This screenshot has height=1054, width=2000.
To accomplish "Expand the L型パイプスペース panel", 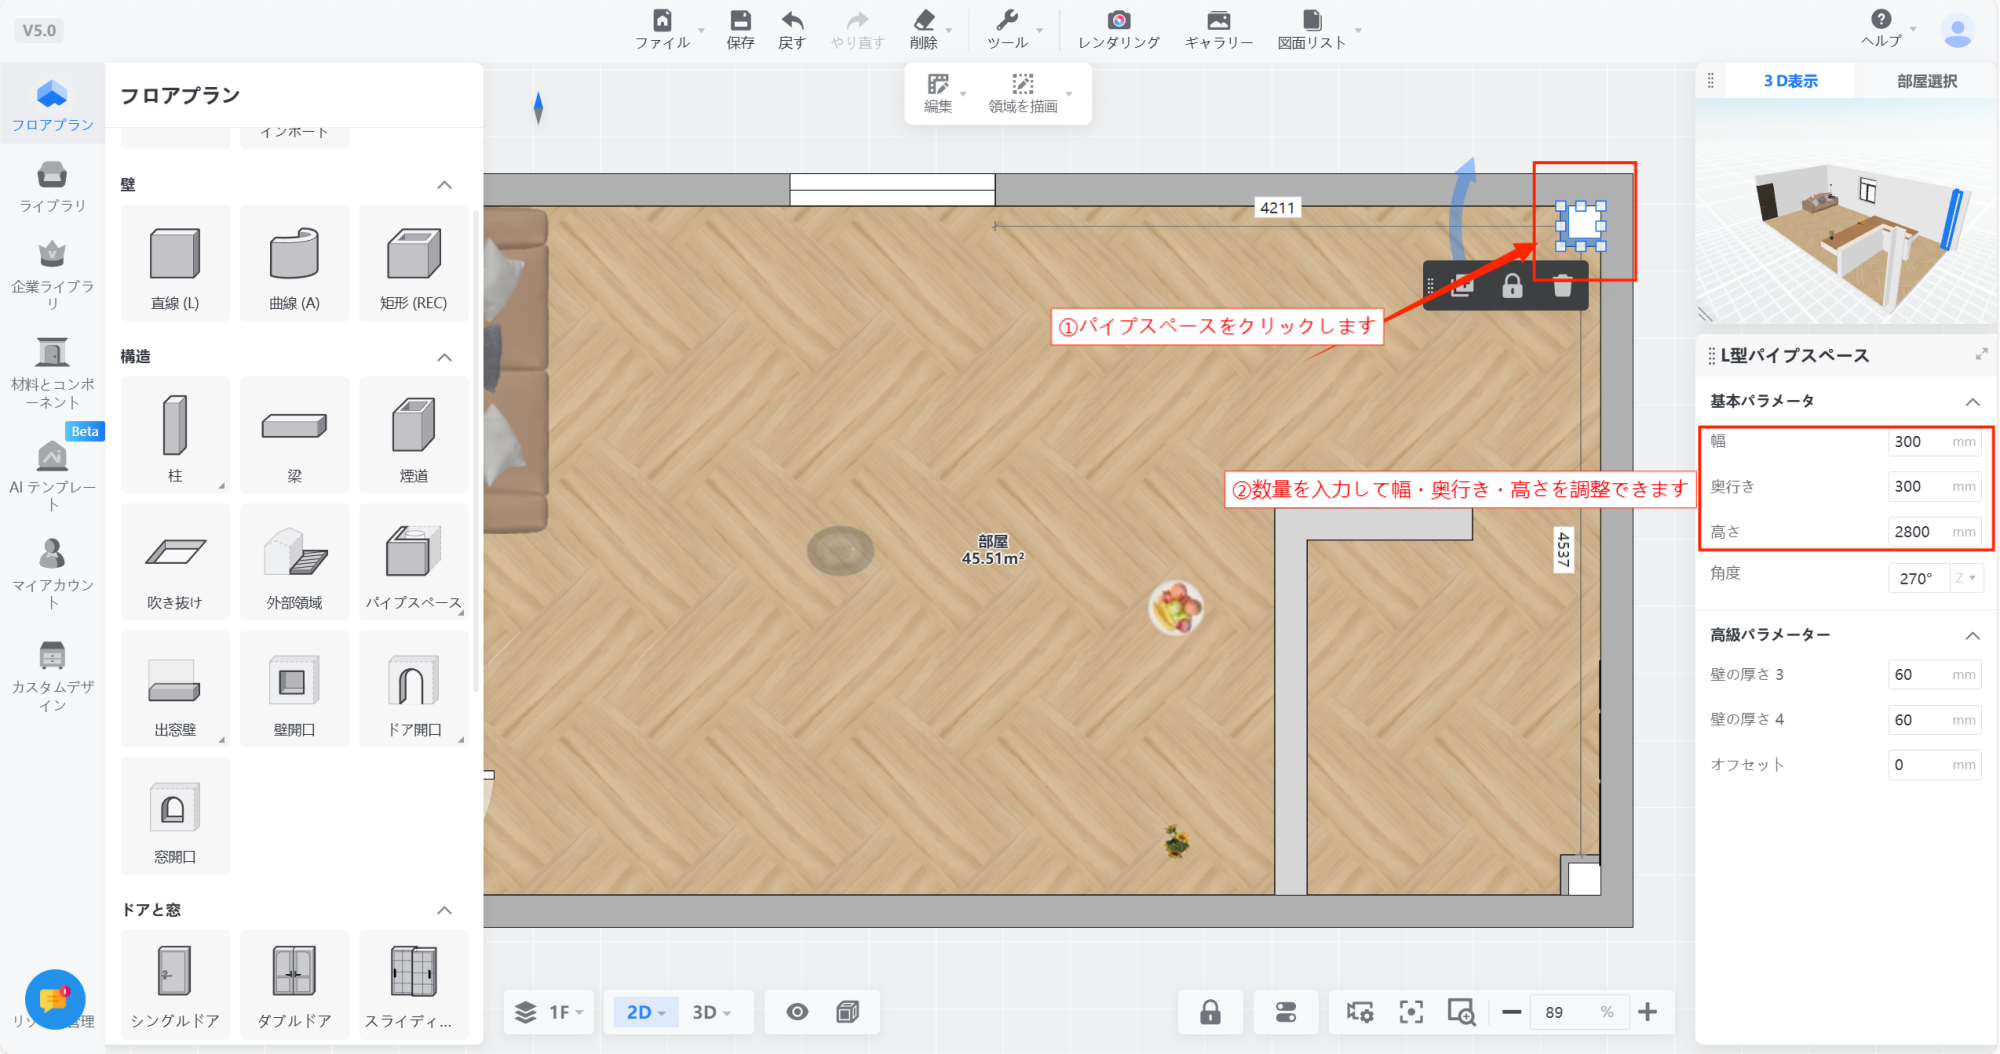I will 1981,354.
